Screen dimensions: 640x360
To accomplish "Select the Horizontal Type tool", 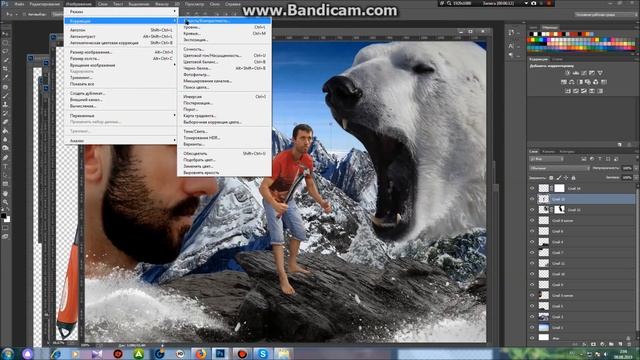I will pos(5,167).
